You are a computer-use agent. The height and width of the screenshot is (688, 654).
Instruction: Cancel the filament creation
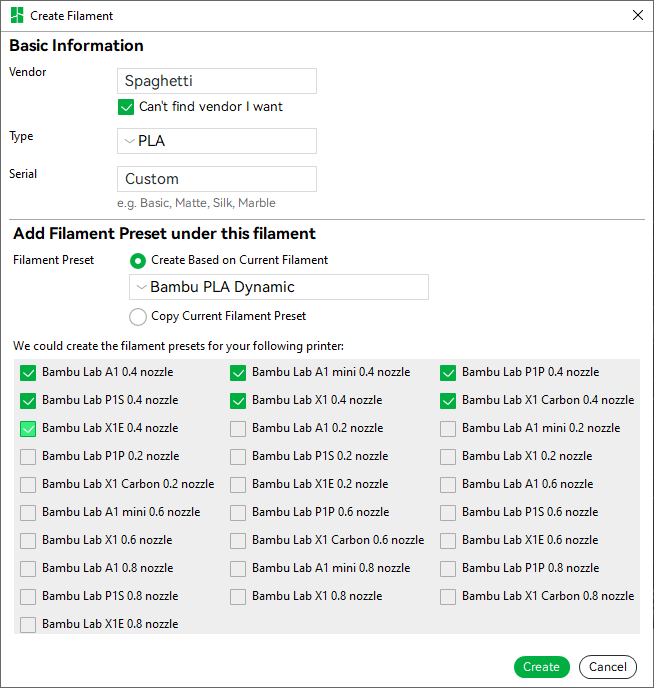click(x=608, y=667)
